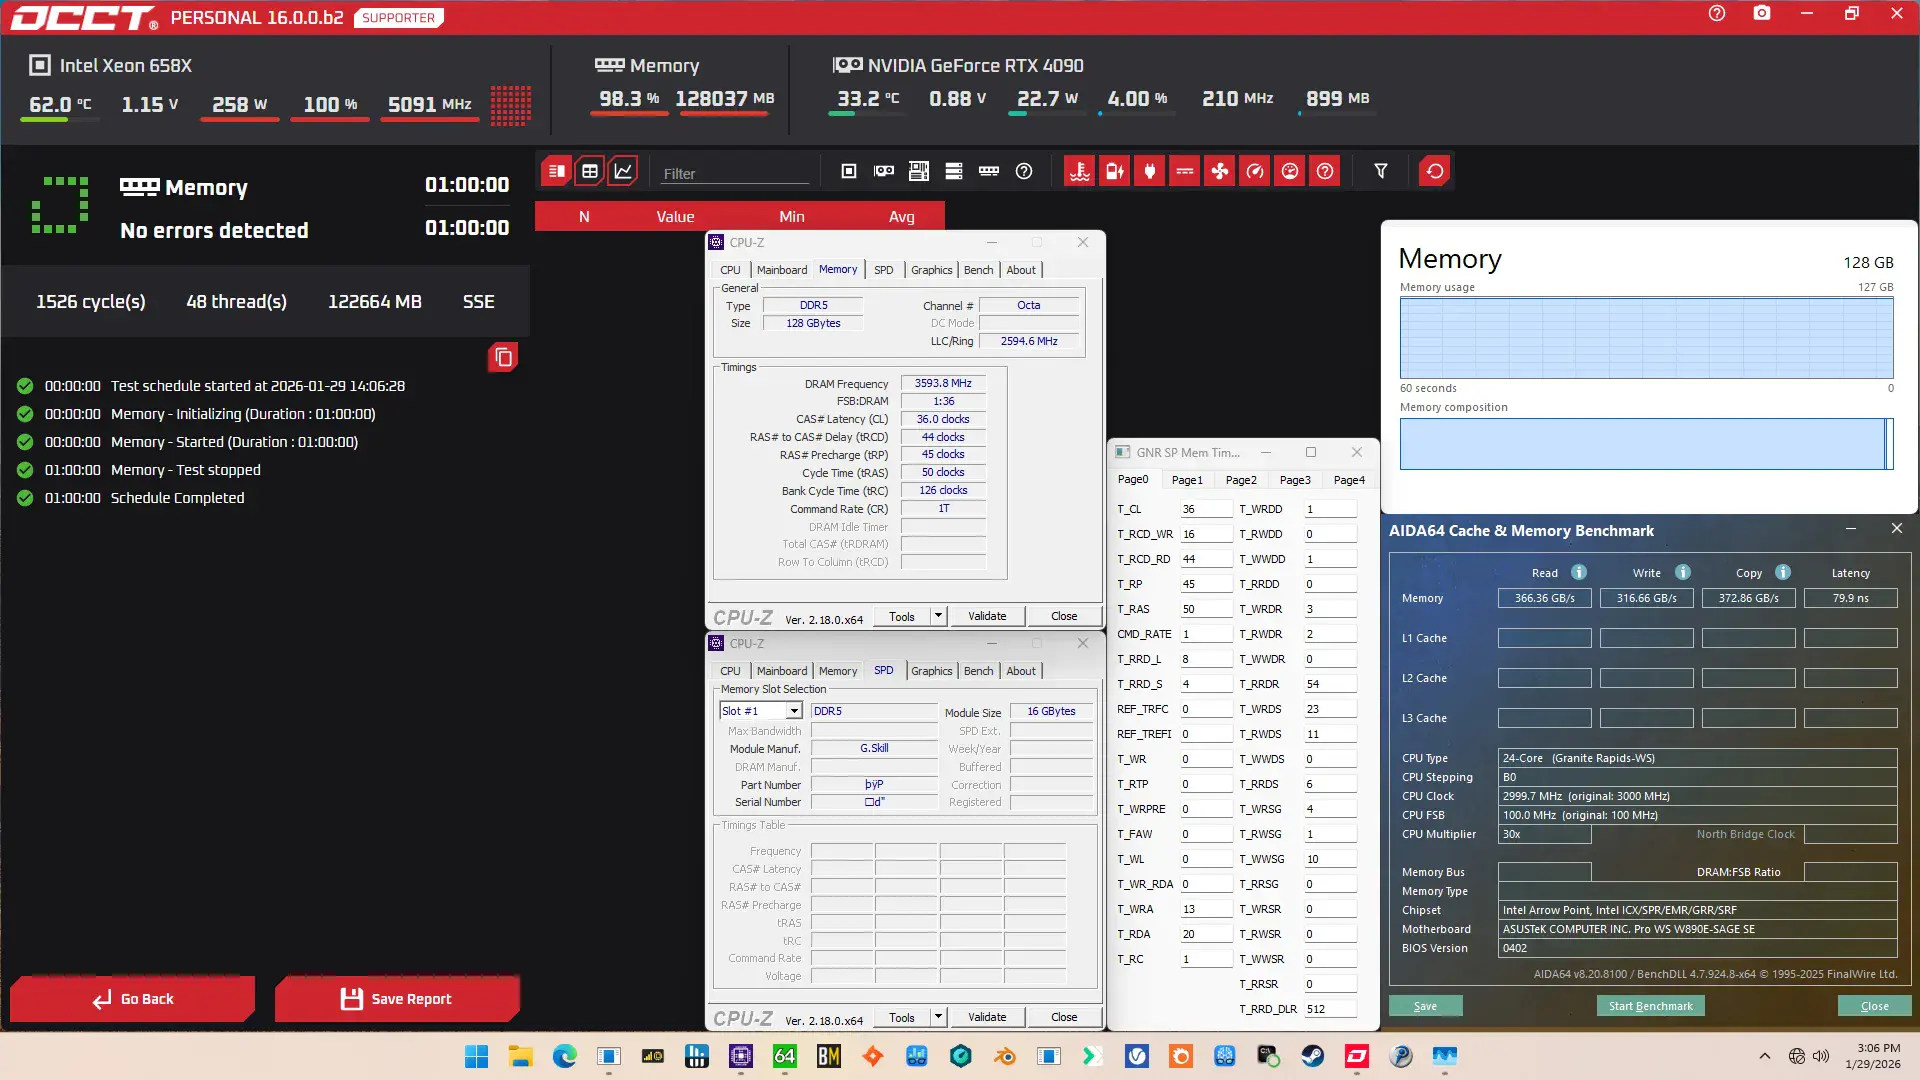Image resolution: width=1920 pixels, height=1080 pixels.
Task: Toggle the power plug sensor filter
Action: click(x=1150, y=171)
